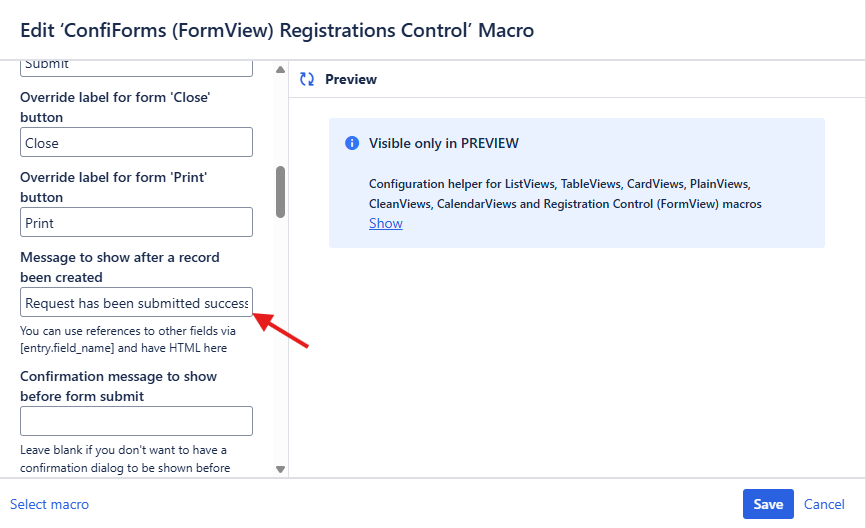866x528 pixels.
Task: Click the blue info icon in the preview notice
Action: pyautogui.click(x=352, y=143)
